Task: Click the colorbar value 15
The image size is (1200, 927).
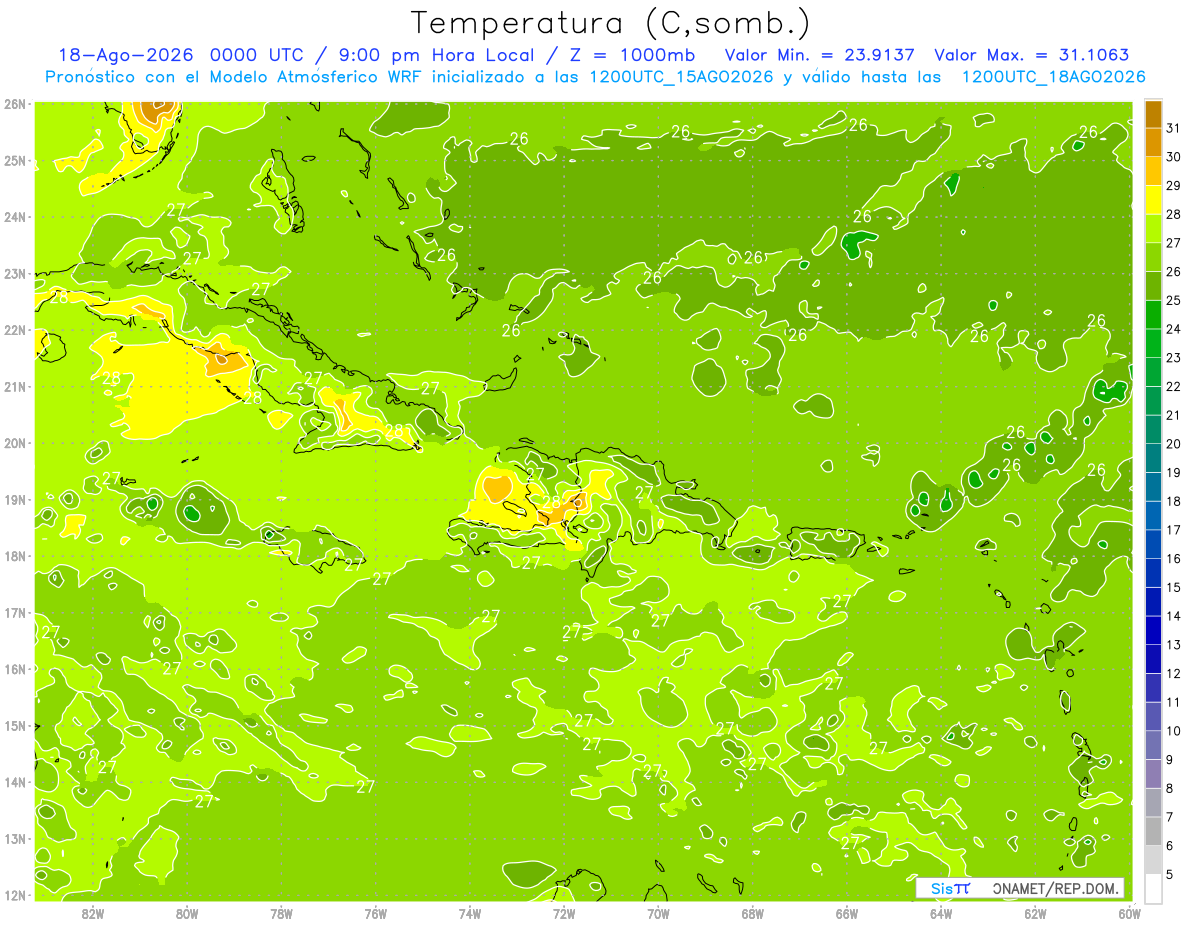Action: tap(1174, 587)
